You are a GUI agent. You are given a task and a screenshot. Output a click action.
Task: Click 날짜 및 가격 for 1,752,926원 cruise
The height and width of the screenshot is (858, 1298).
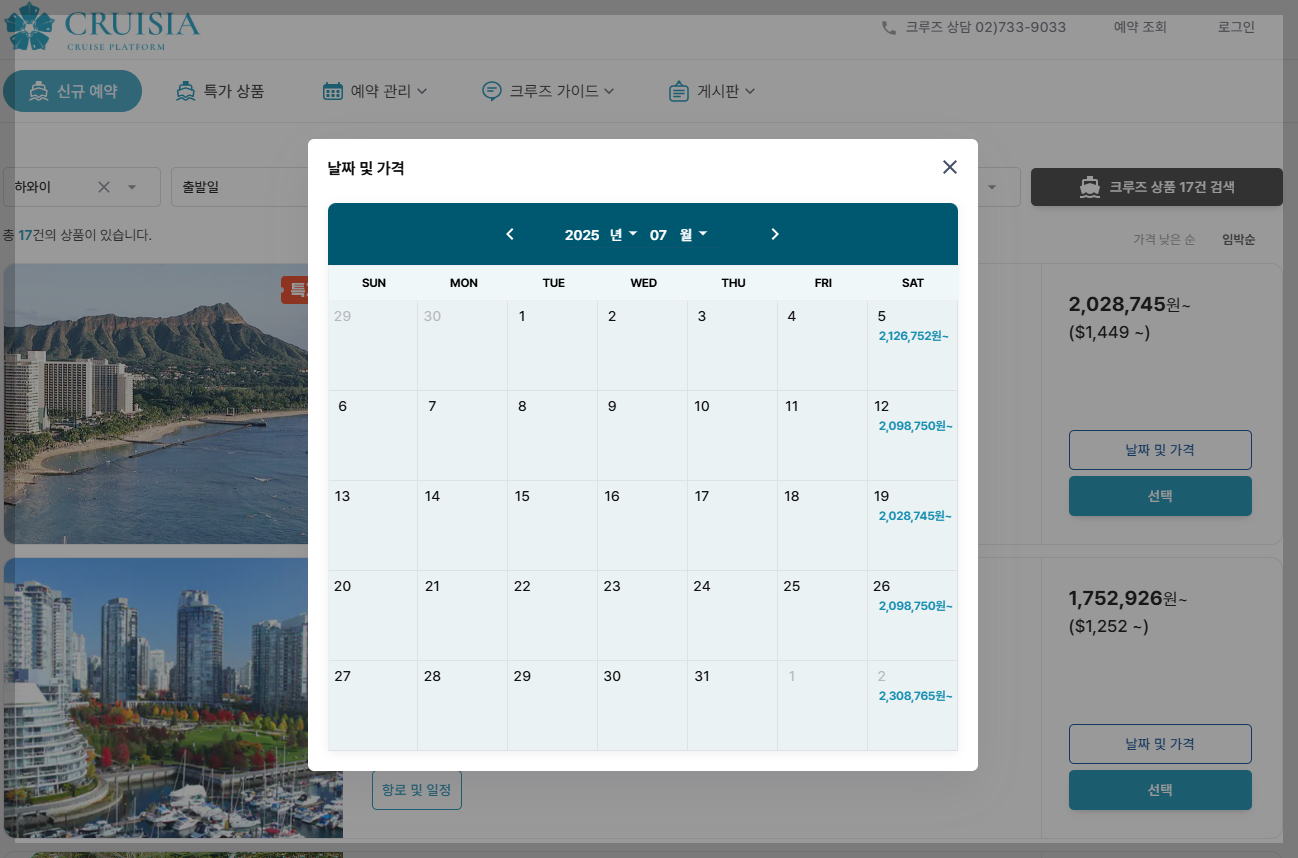[x=1160, y=744]
